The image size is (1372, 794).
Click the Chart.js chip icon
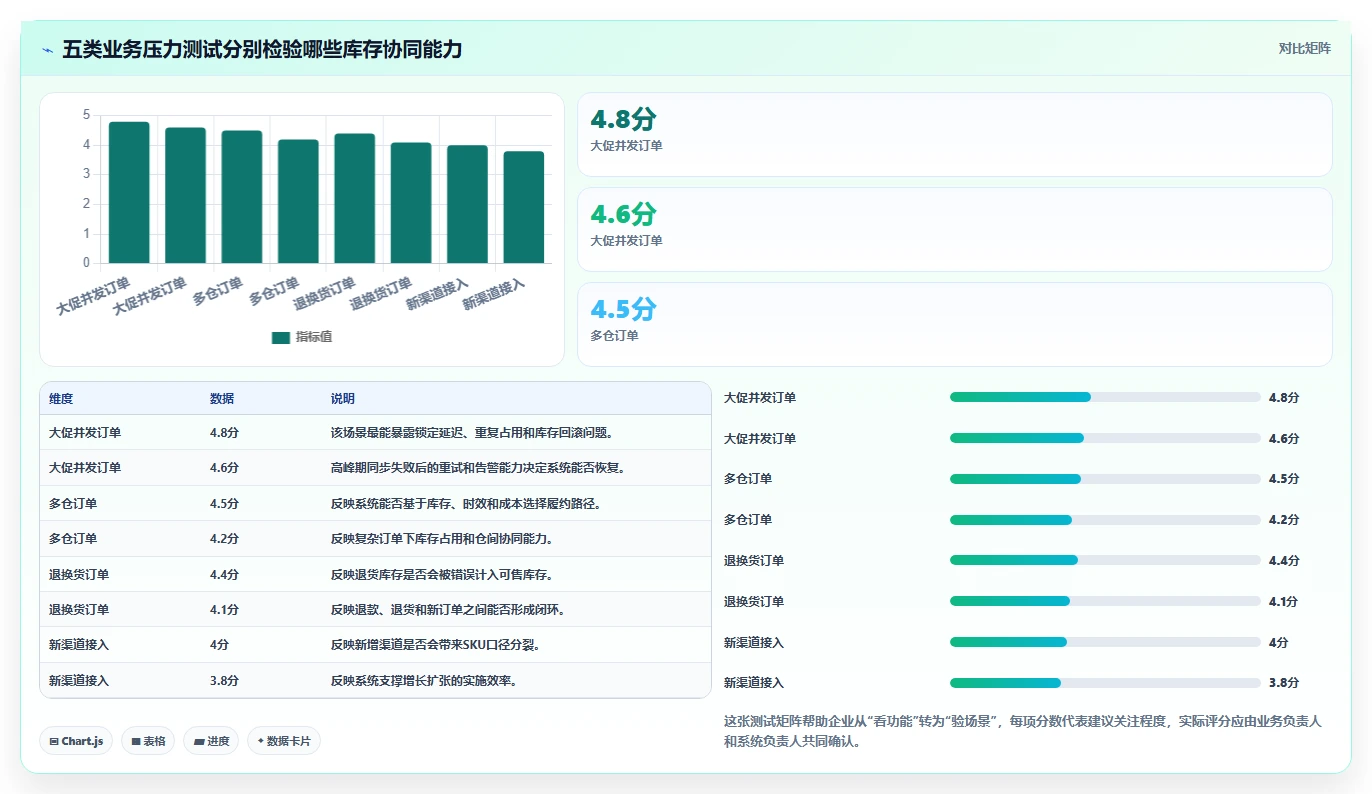(54, 741)
